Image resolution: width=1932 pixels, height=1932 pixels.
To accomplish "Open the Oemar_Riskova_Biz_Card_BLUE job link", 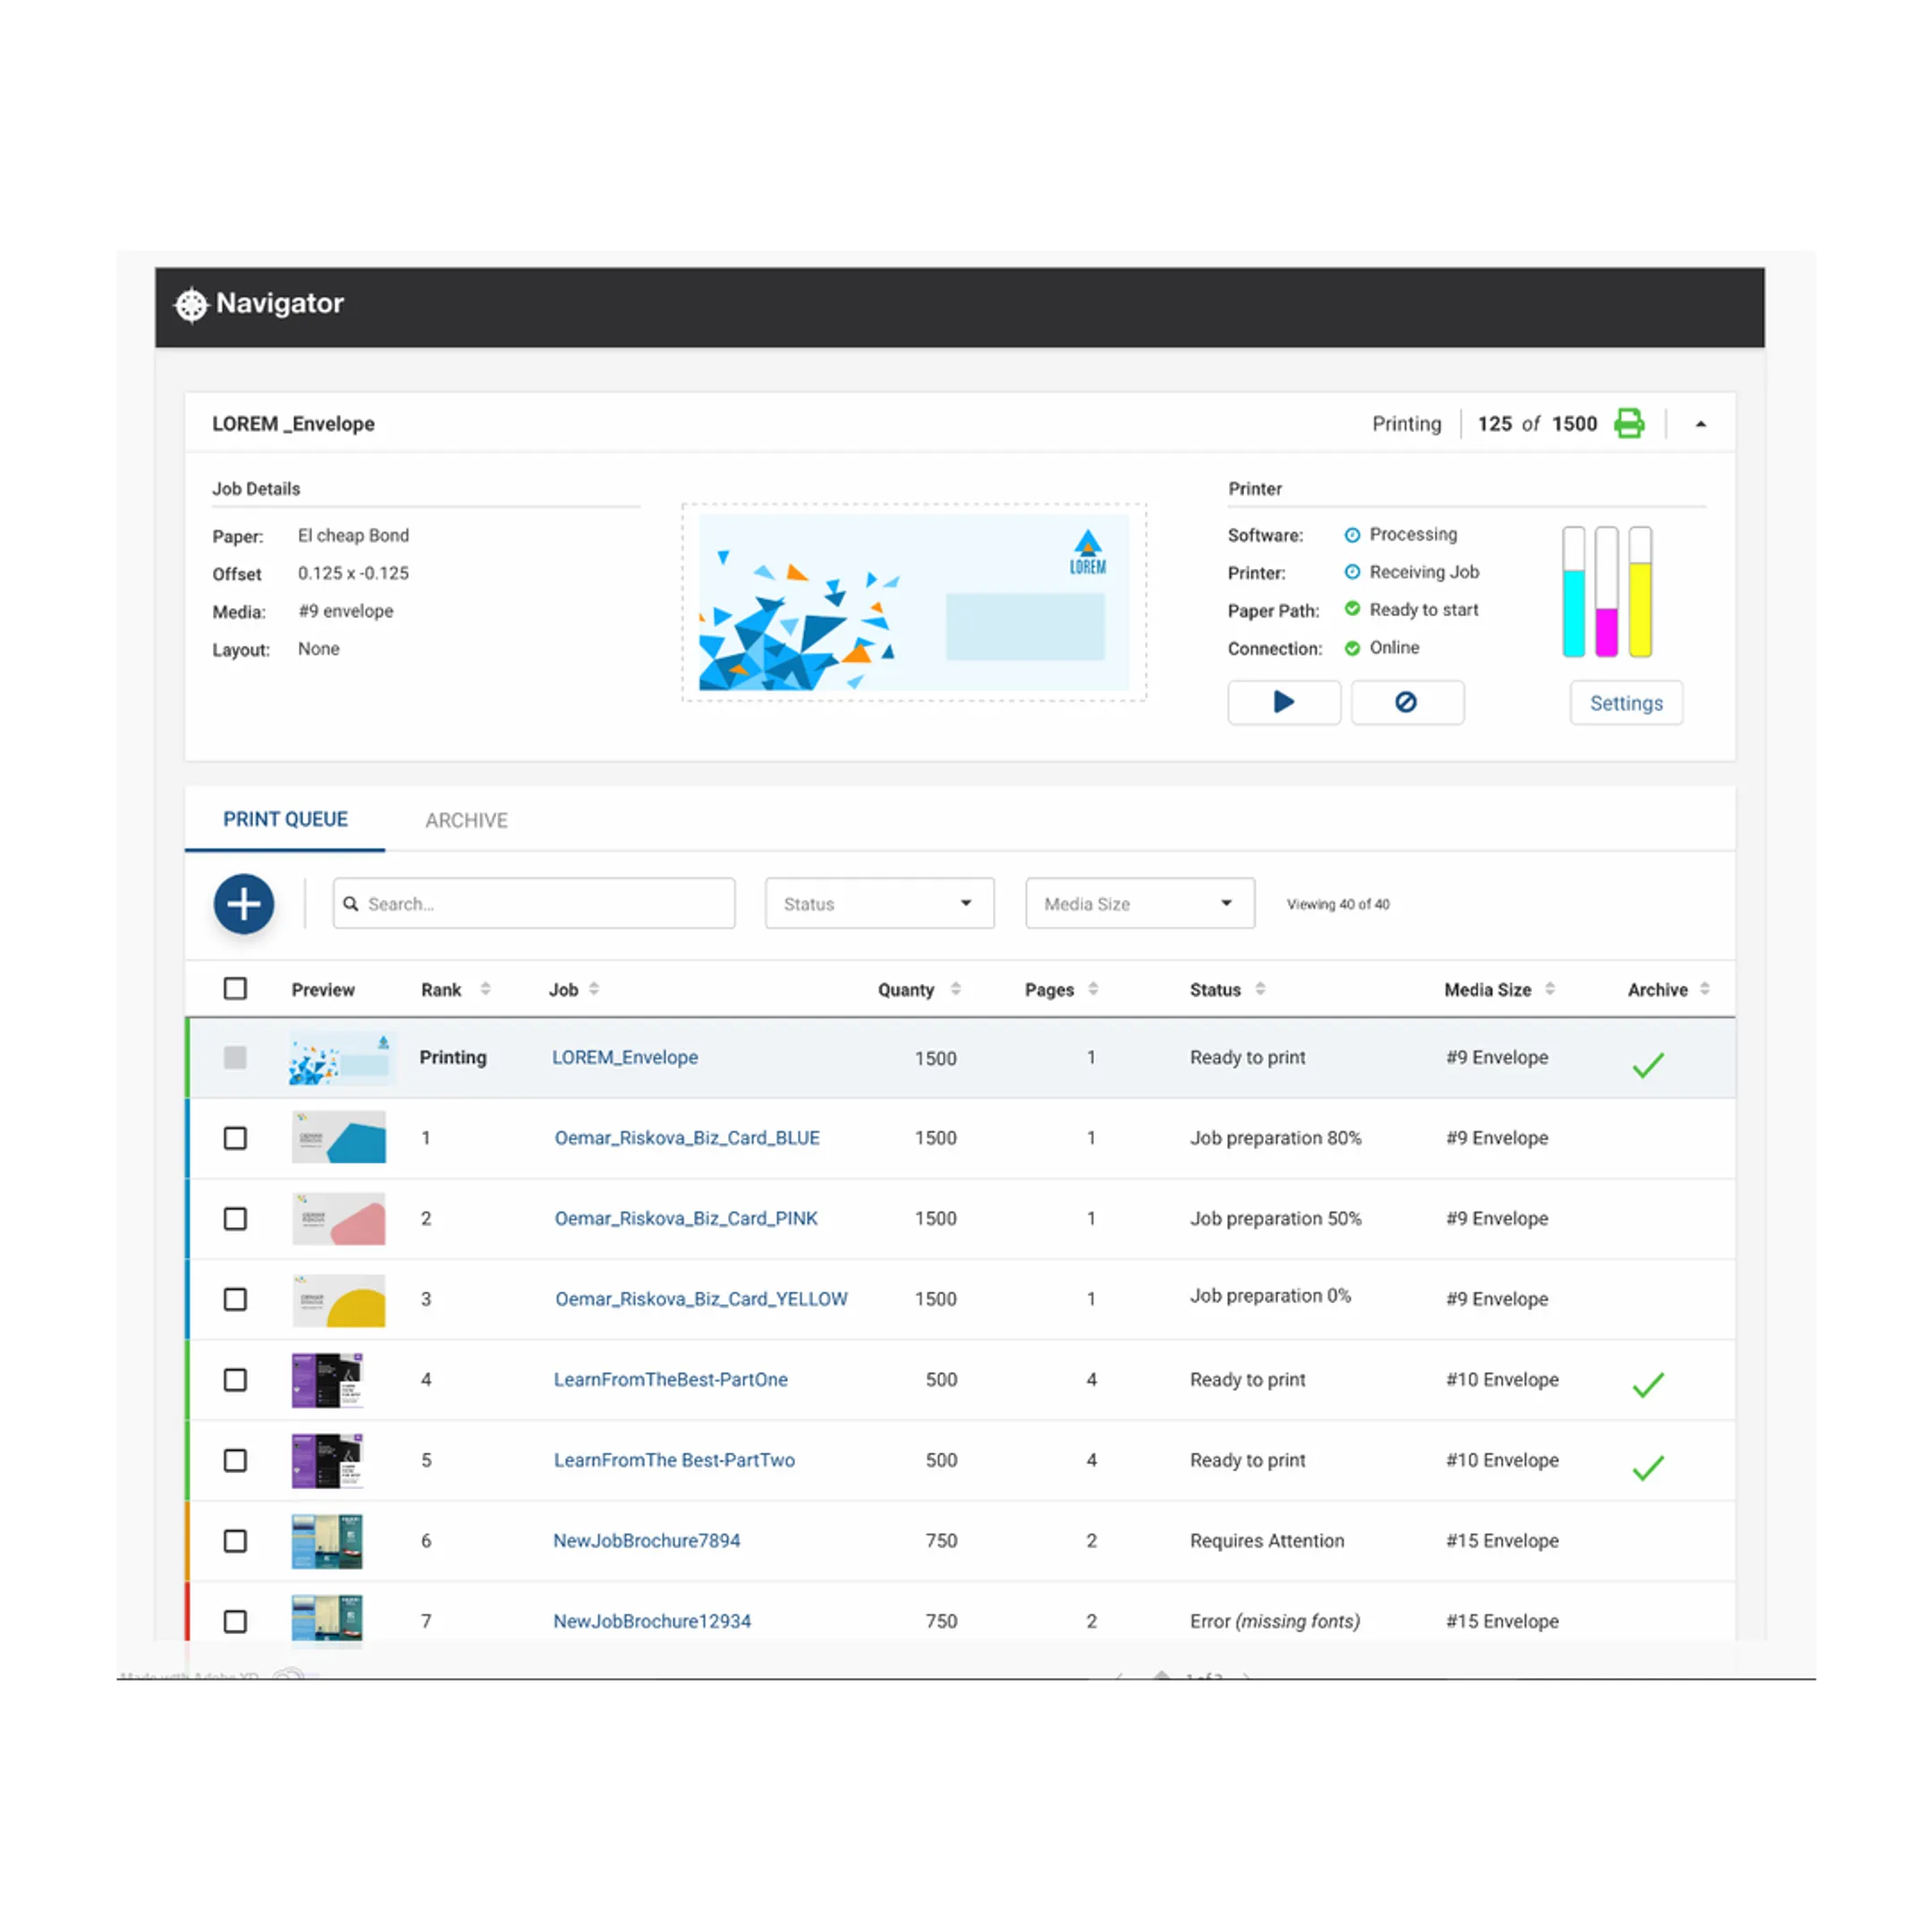I will (x=687, y=1138).
